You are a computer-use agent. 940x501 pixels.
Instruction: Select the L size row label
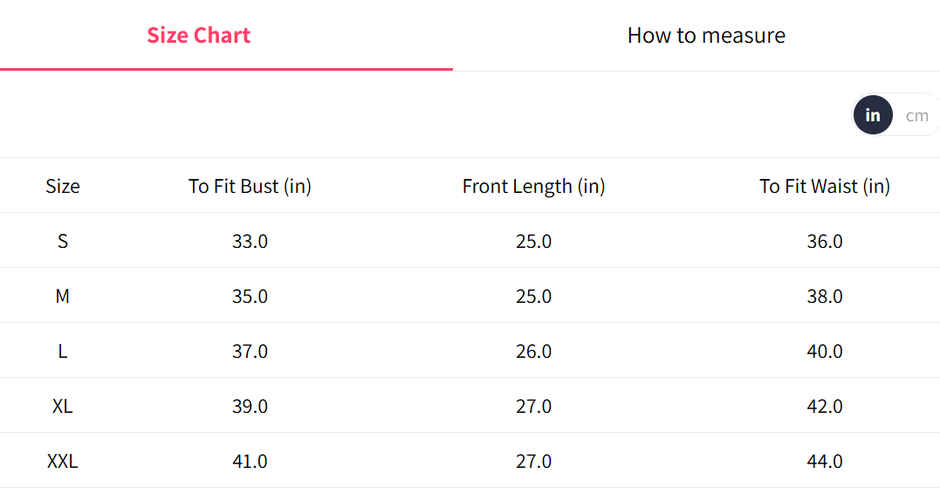coord(62,351)
